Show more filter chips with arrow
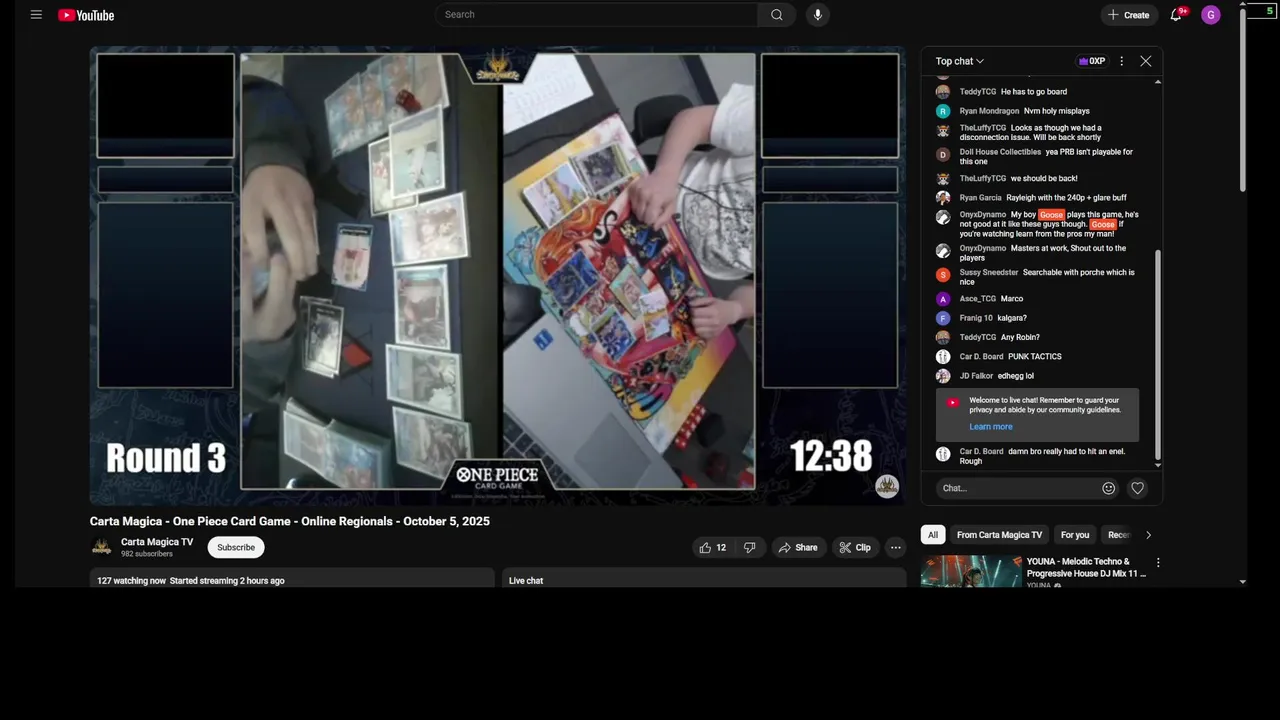The image size is (1280, 720). tap(1148, 535)
